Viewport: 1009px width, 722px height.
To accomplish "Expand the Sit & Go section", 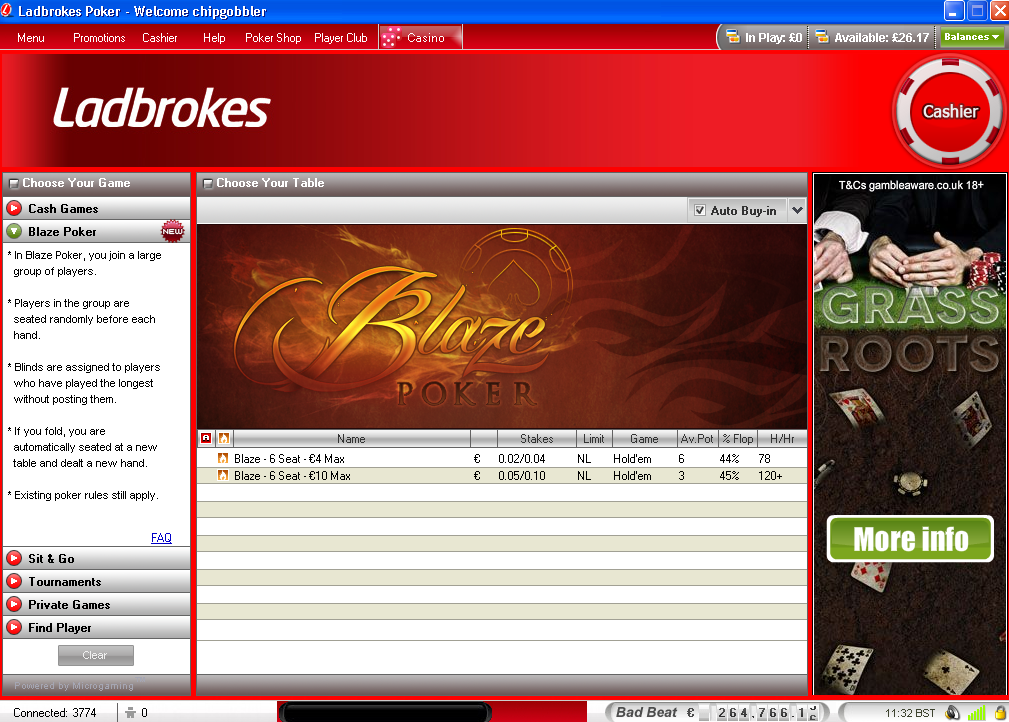I will click(97, 559).
